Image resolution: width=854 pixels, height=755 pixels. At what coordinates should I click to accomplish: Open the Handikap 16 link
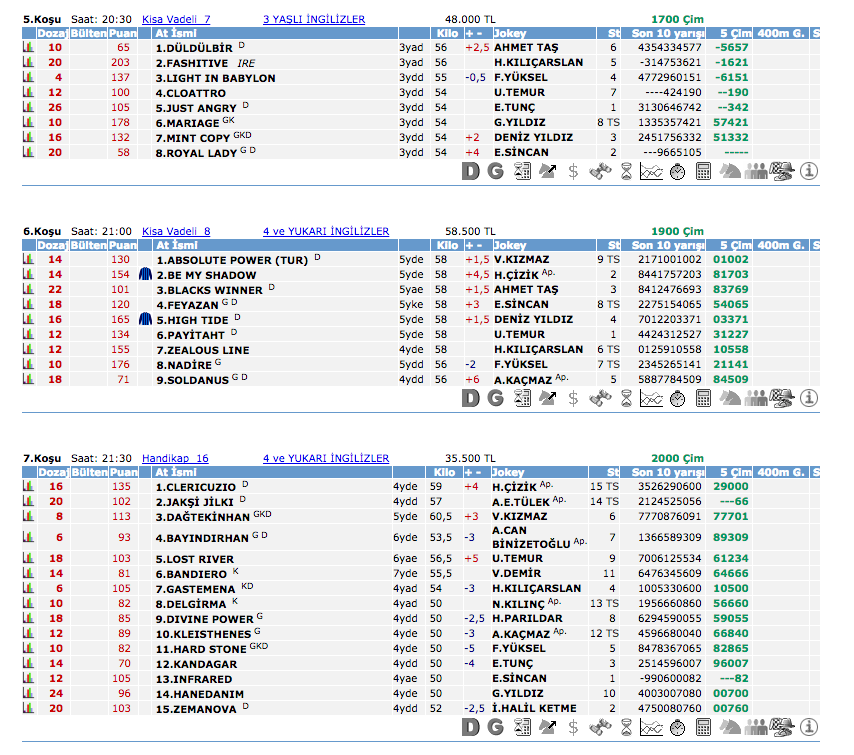tap(175, 458)
